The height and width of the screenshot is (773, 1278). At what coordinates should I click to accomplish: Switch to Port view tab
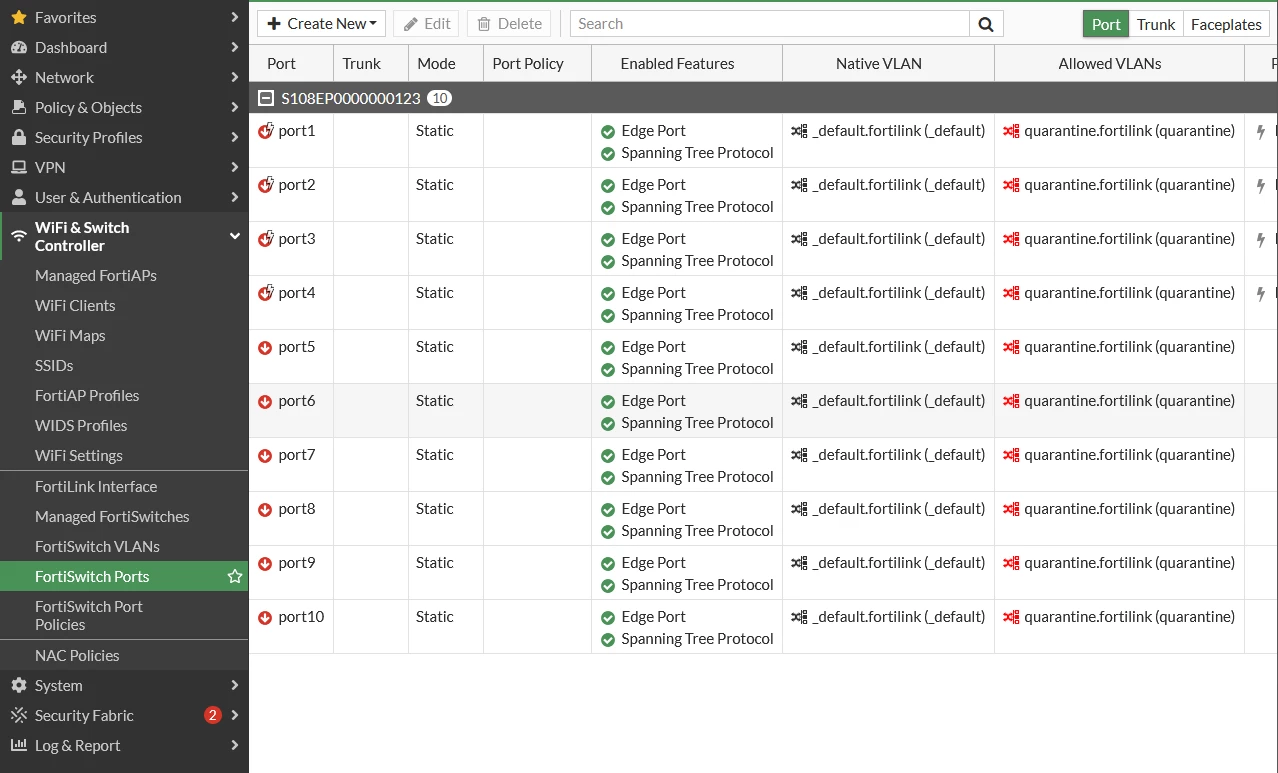click(1106, 24)
